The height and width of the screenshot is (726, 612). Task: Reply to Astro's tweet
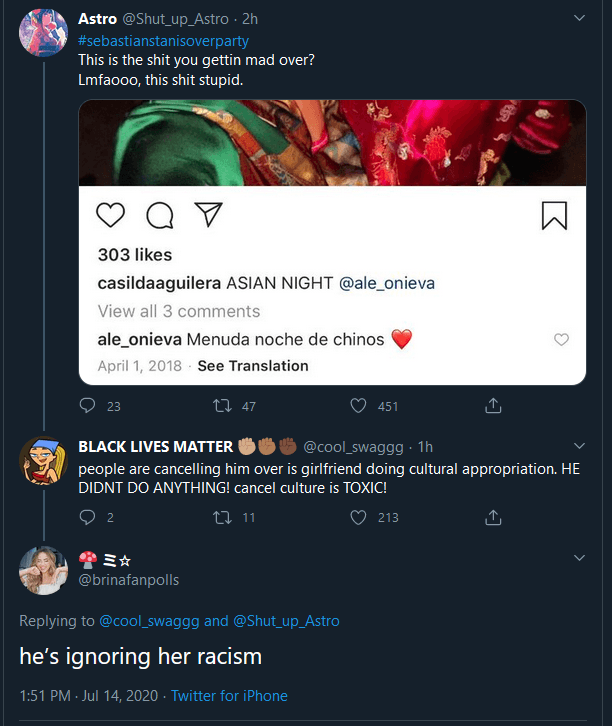pyautogui.click(x=87, y=406)
